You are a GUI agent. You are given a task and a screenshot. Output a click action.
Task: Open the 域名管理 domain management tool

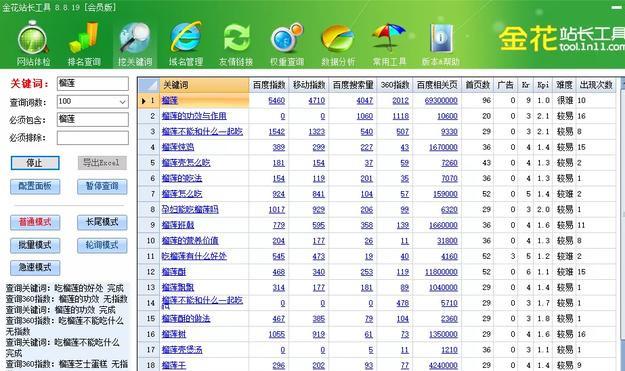(185, 44)
